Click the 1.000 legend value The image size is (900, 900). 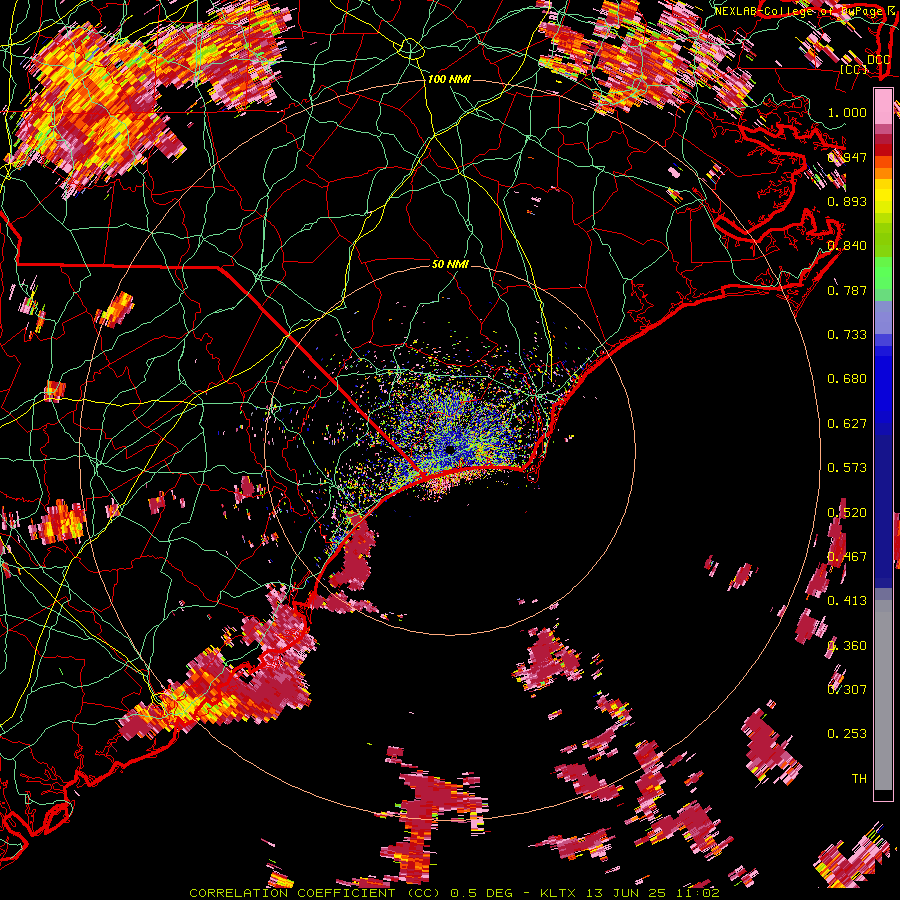click(x=847, y=112)
